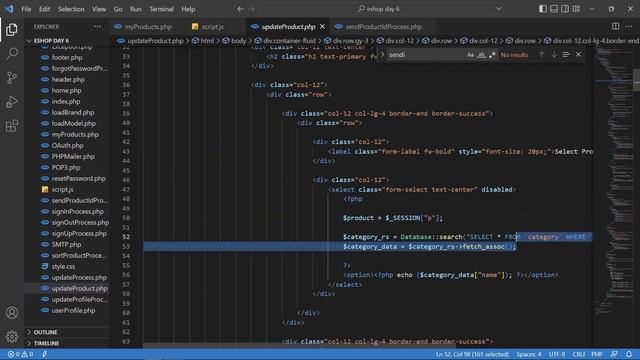Close the find widget

[x=578, y=55]
